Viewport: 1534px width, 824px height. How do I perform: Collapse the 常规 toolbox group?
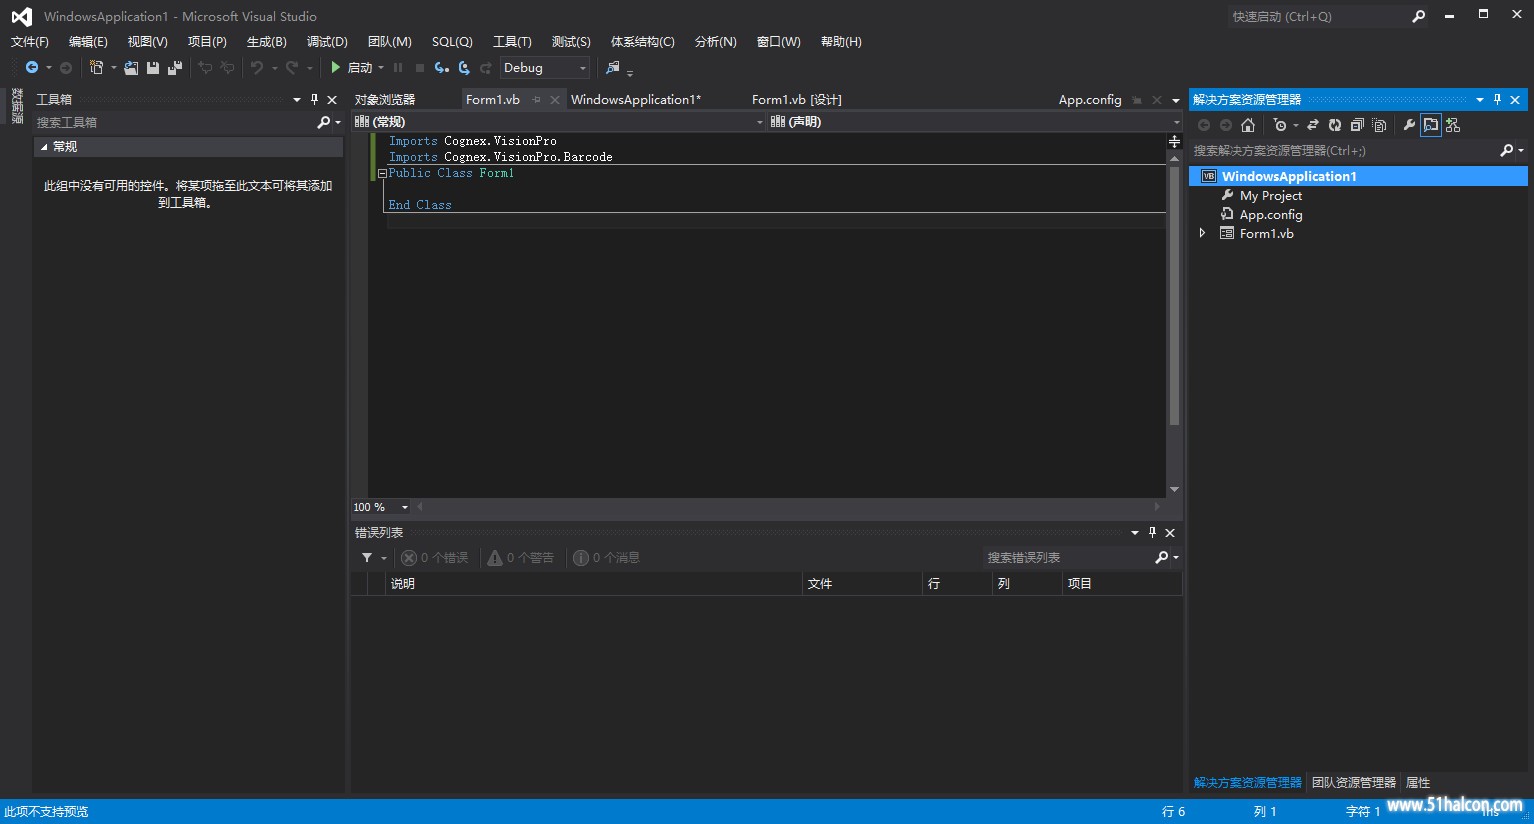[x=44, y=147]
